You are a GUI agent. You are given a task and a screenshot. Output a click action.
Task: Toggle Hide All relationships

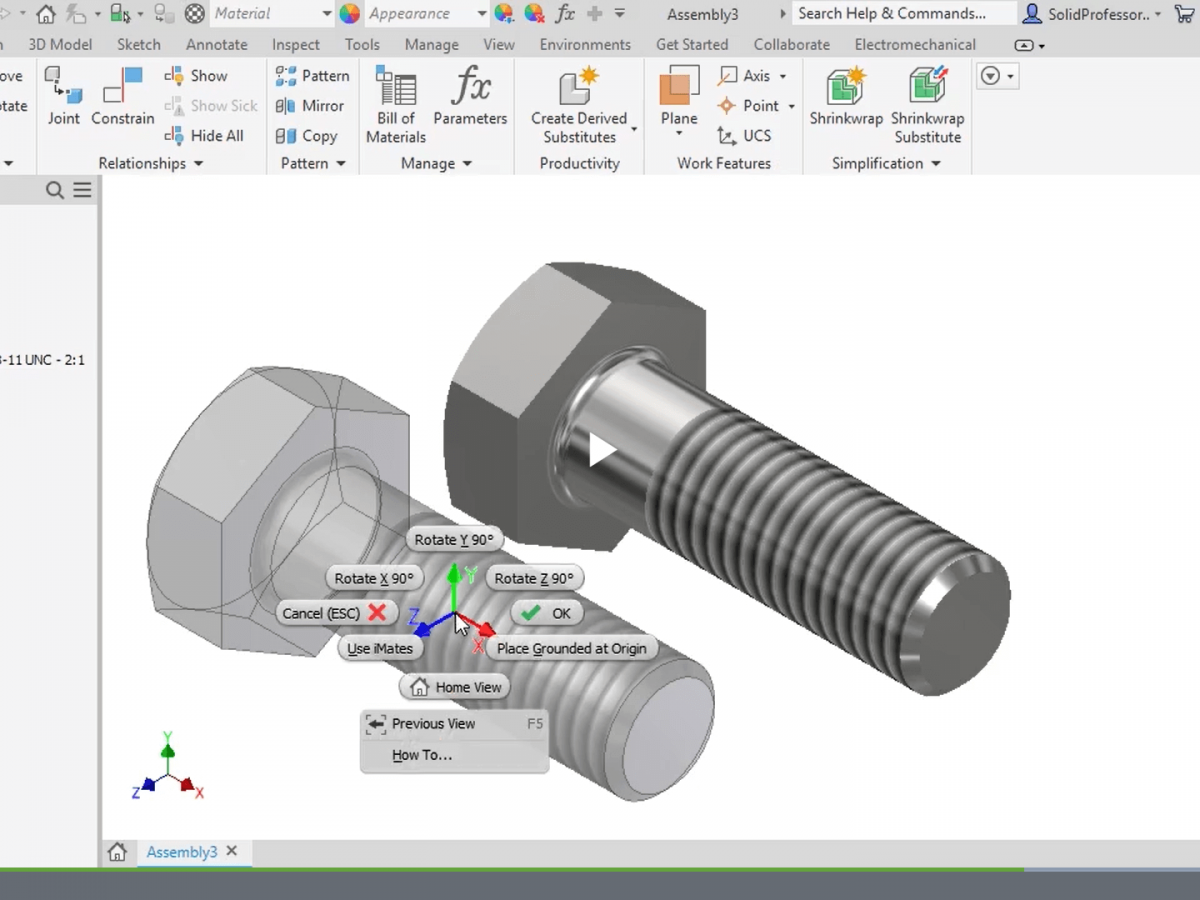[205, 136]
